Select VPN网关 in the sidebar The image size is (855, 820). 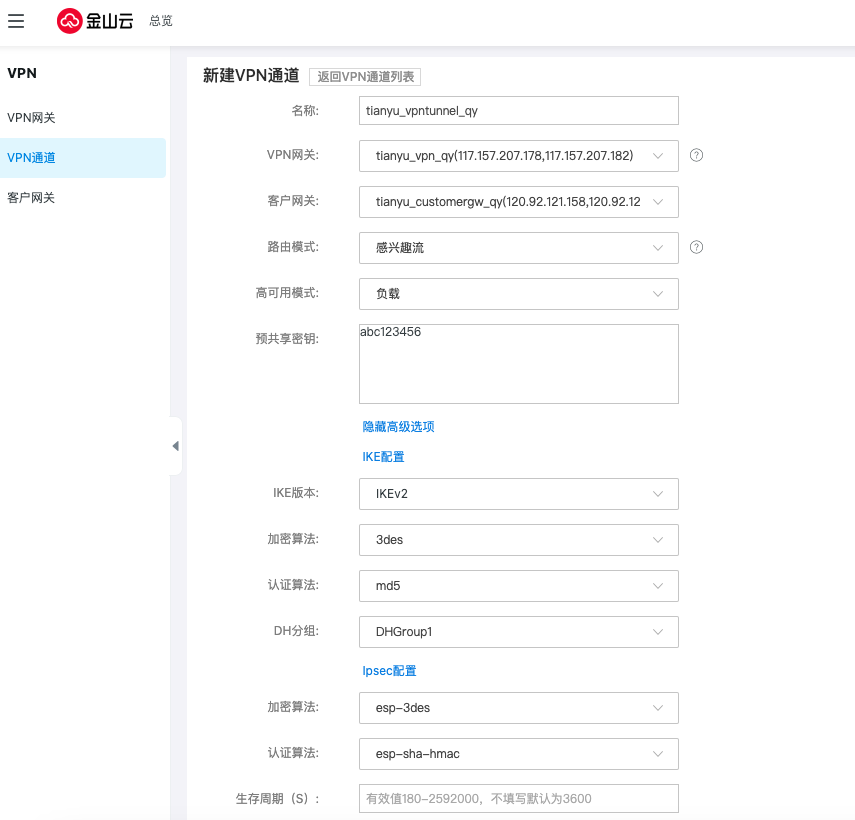coord(32,118)
